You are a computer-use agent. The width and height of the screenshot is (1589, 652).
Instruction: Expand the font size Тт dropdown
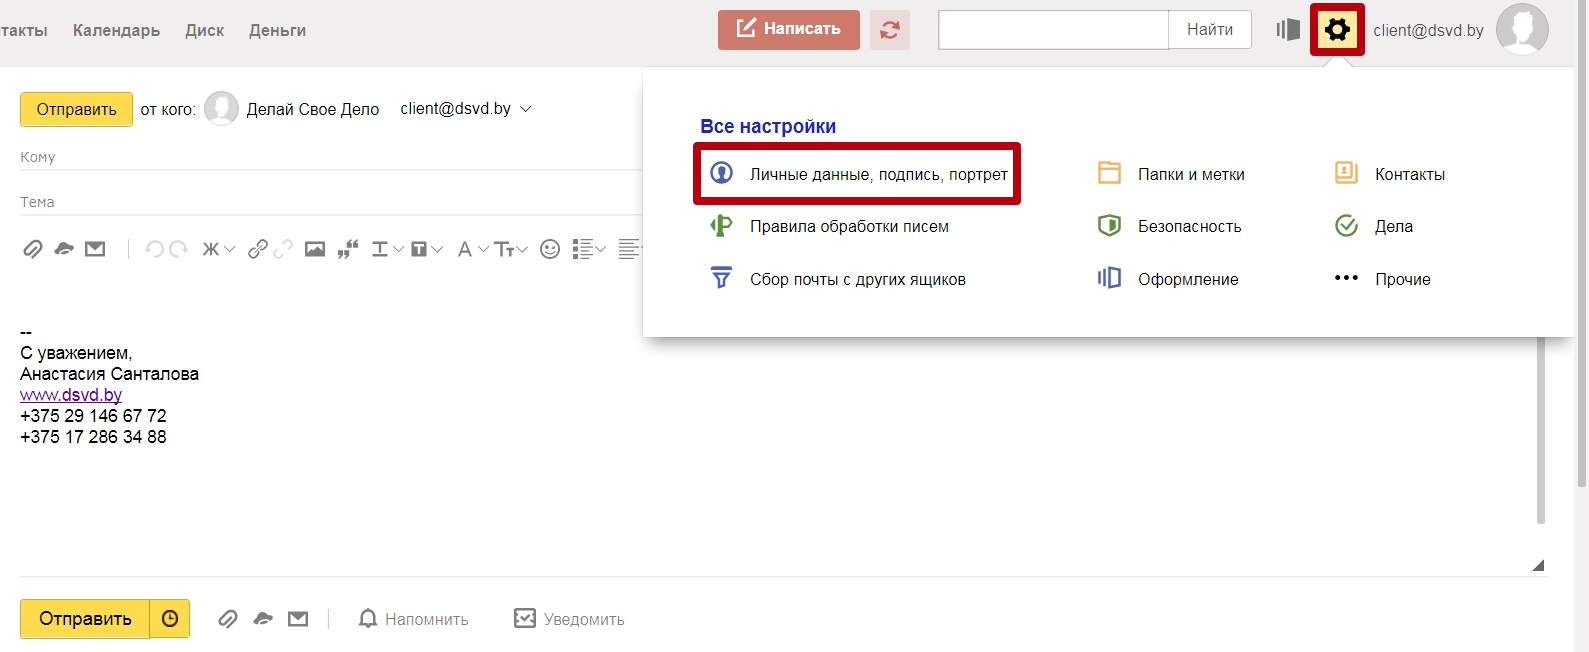510,249
